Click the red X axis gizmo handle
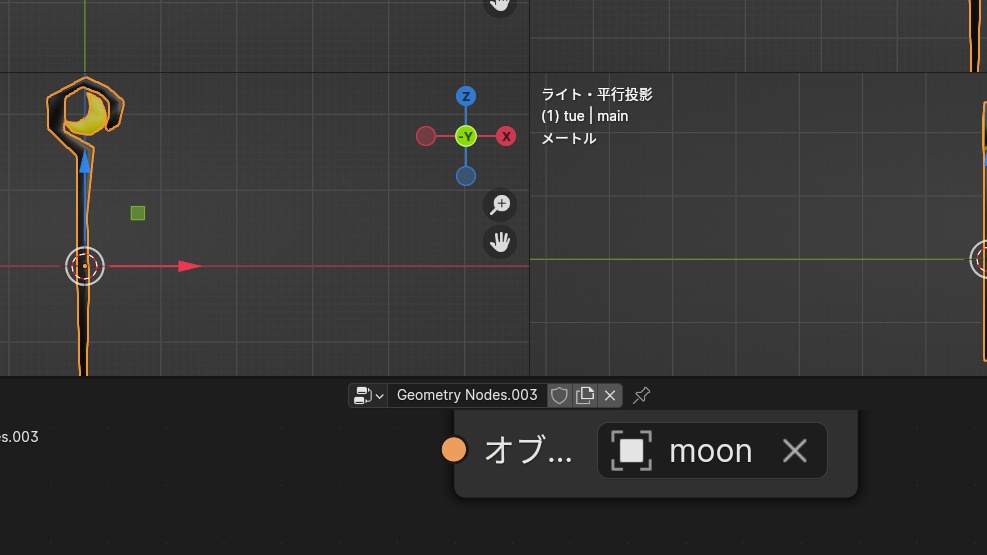Image resolution: width=987 pixels, height=555 pixels. [x=506, y=137]
